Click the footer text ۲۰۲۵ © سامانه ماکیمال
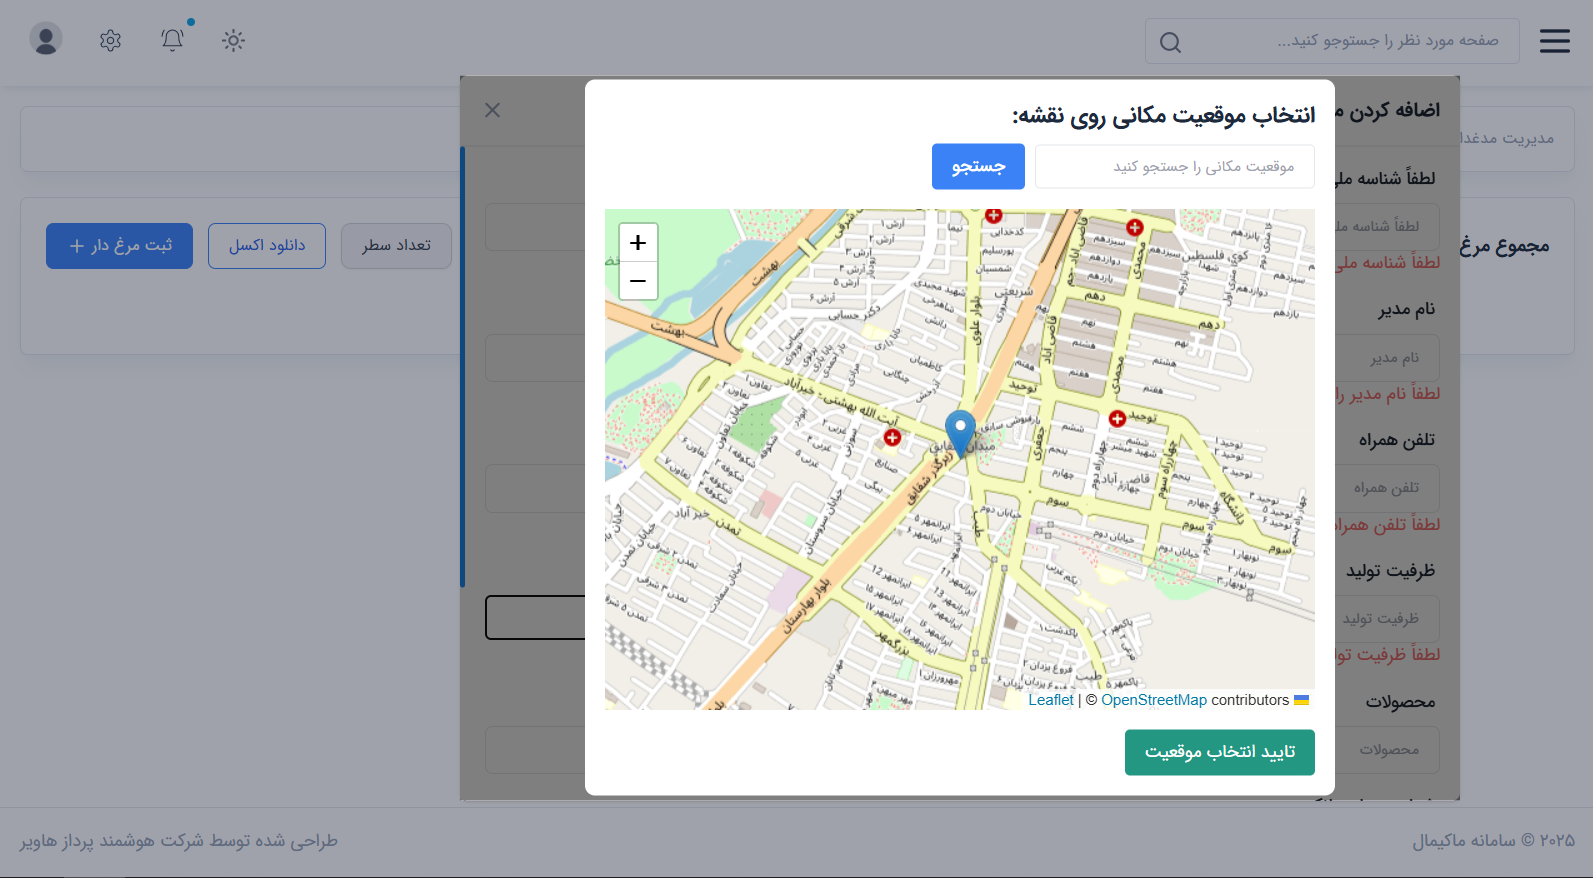Screen dimensions: 1593x878 1493,841
